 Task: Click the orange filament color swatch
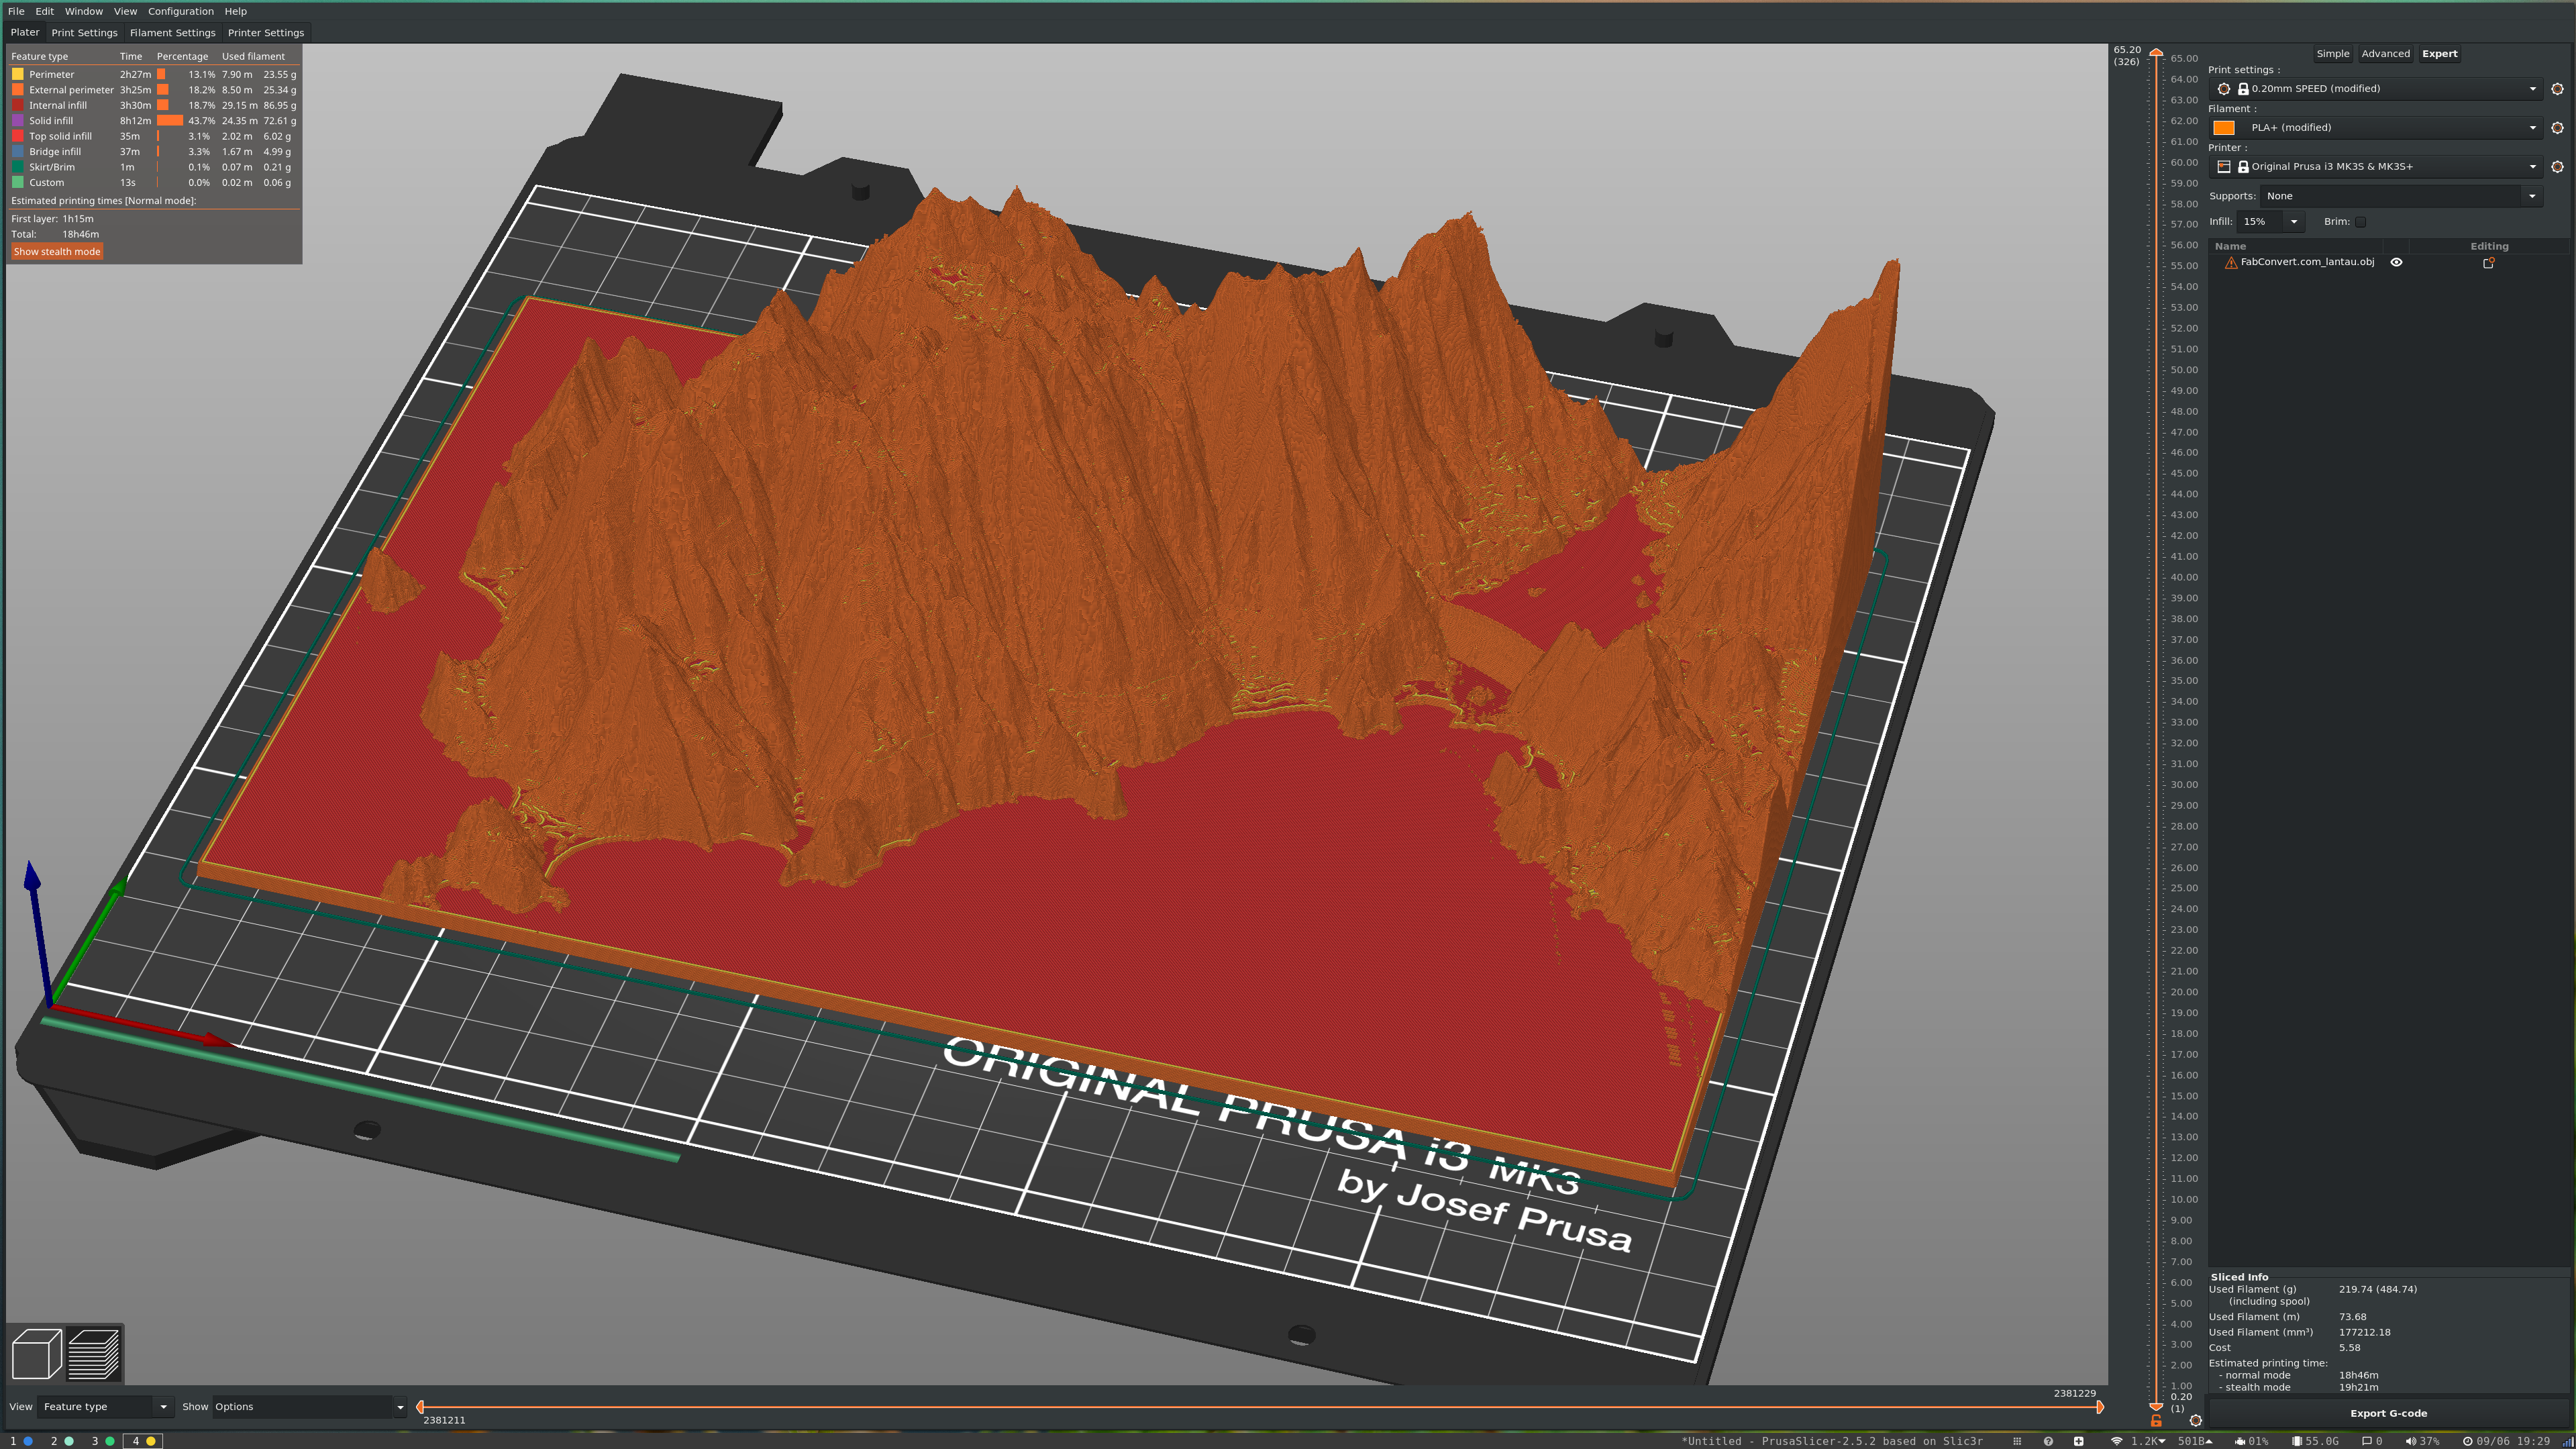(2223, 128)
